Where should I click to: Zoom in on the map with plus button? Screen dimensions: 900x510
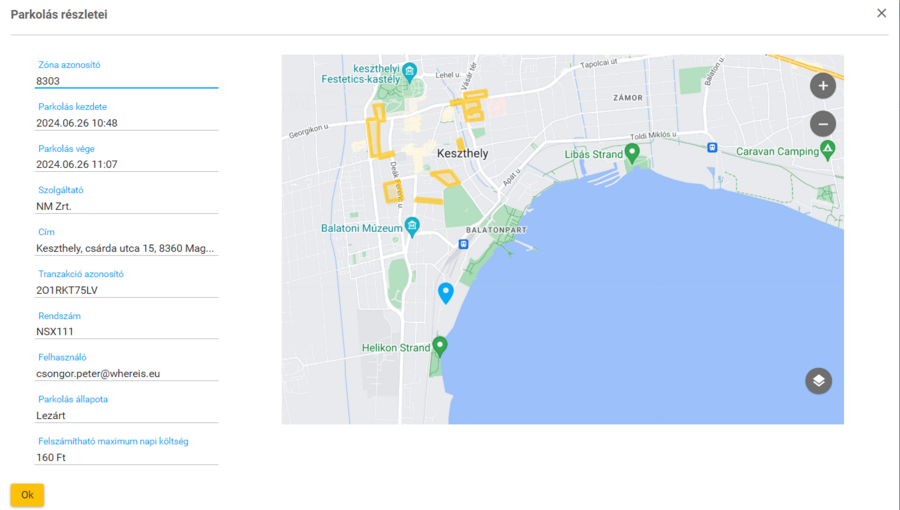[822, 86]
